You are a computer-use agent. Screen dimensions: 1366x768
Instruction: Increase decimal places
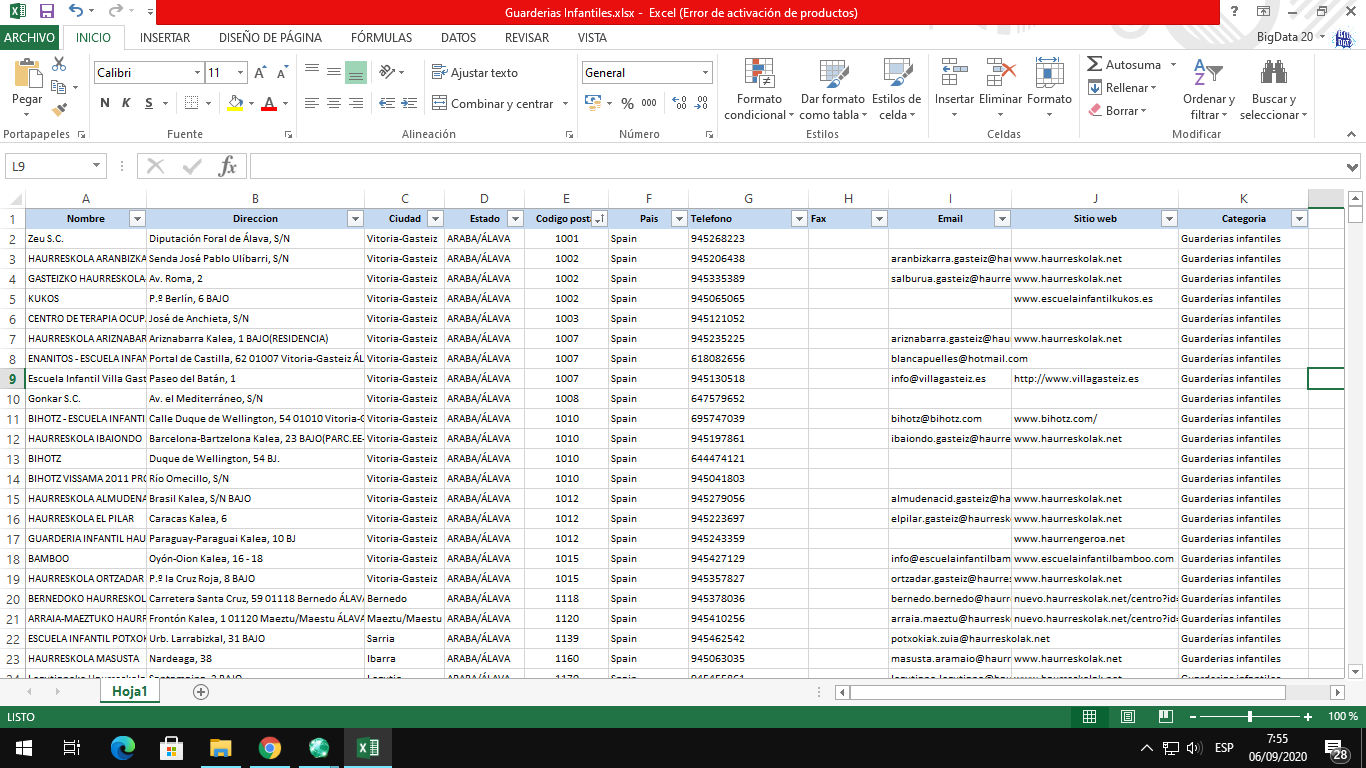pyautogui.click(x=680, y=103)
